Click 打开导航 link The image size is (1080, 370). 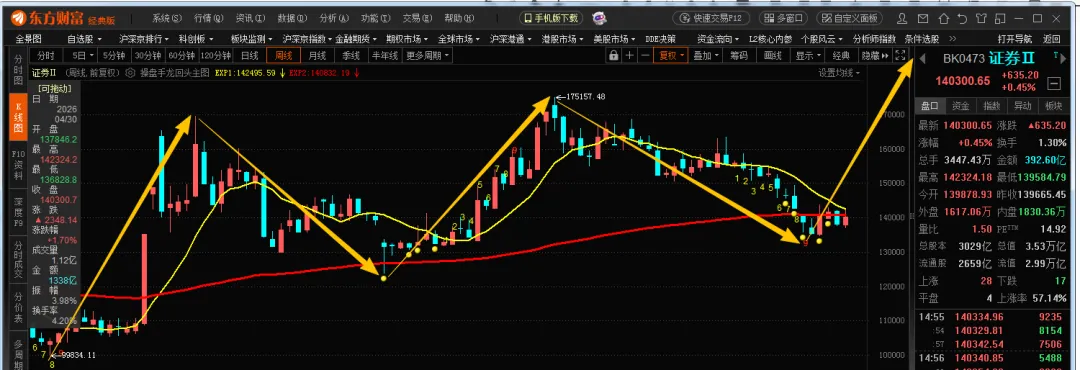tap(1015, 39)
